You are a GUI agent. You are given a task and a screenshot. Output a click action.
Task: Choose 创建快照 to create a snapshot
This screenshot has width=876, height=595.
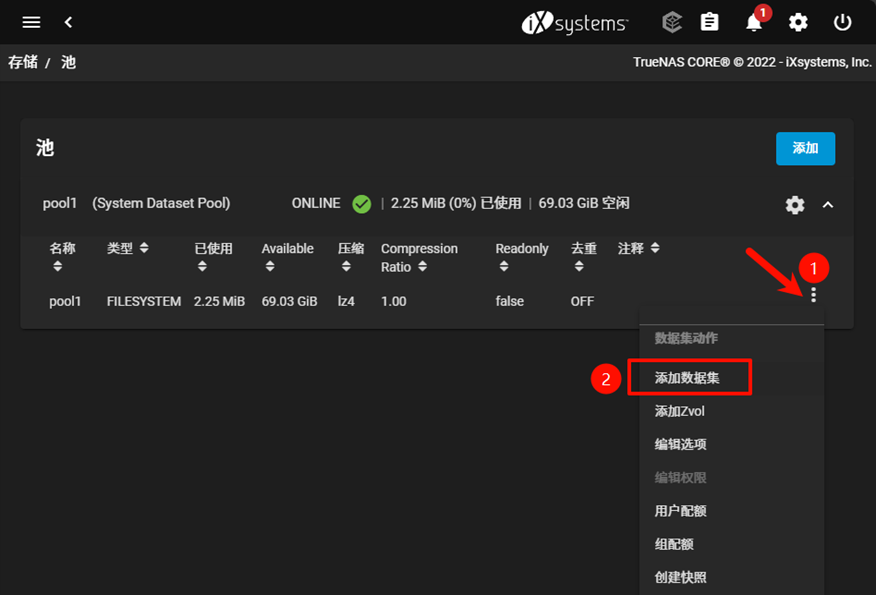pyautogui.click(x=683, y=577)
